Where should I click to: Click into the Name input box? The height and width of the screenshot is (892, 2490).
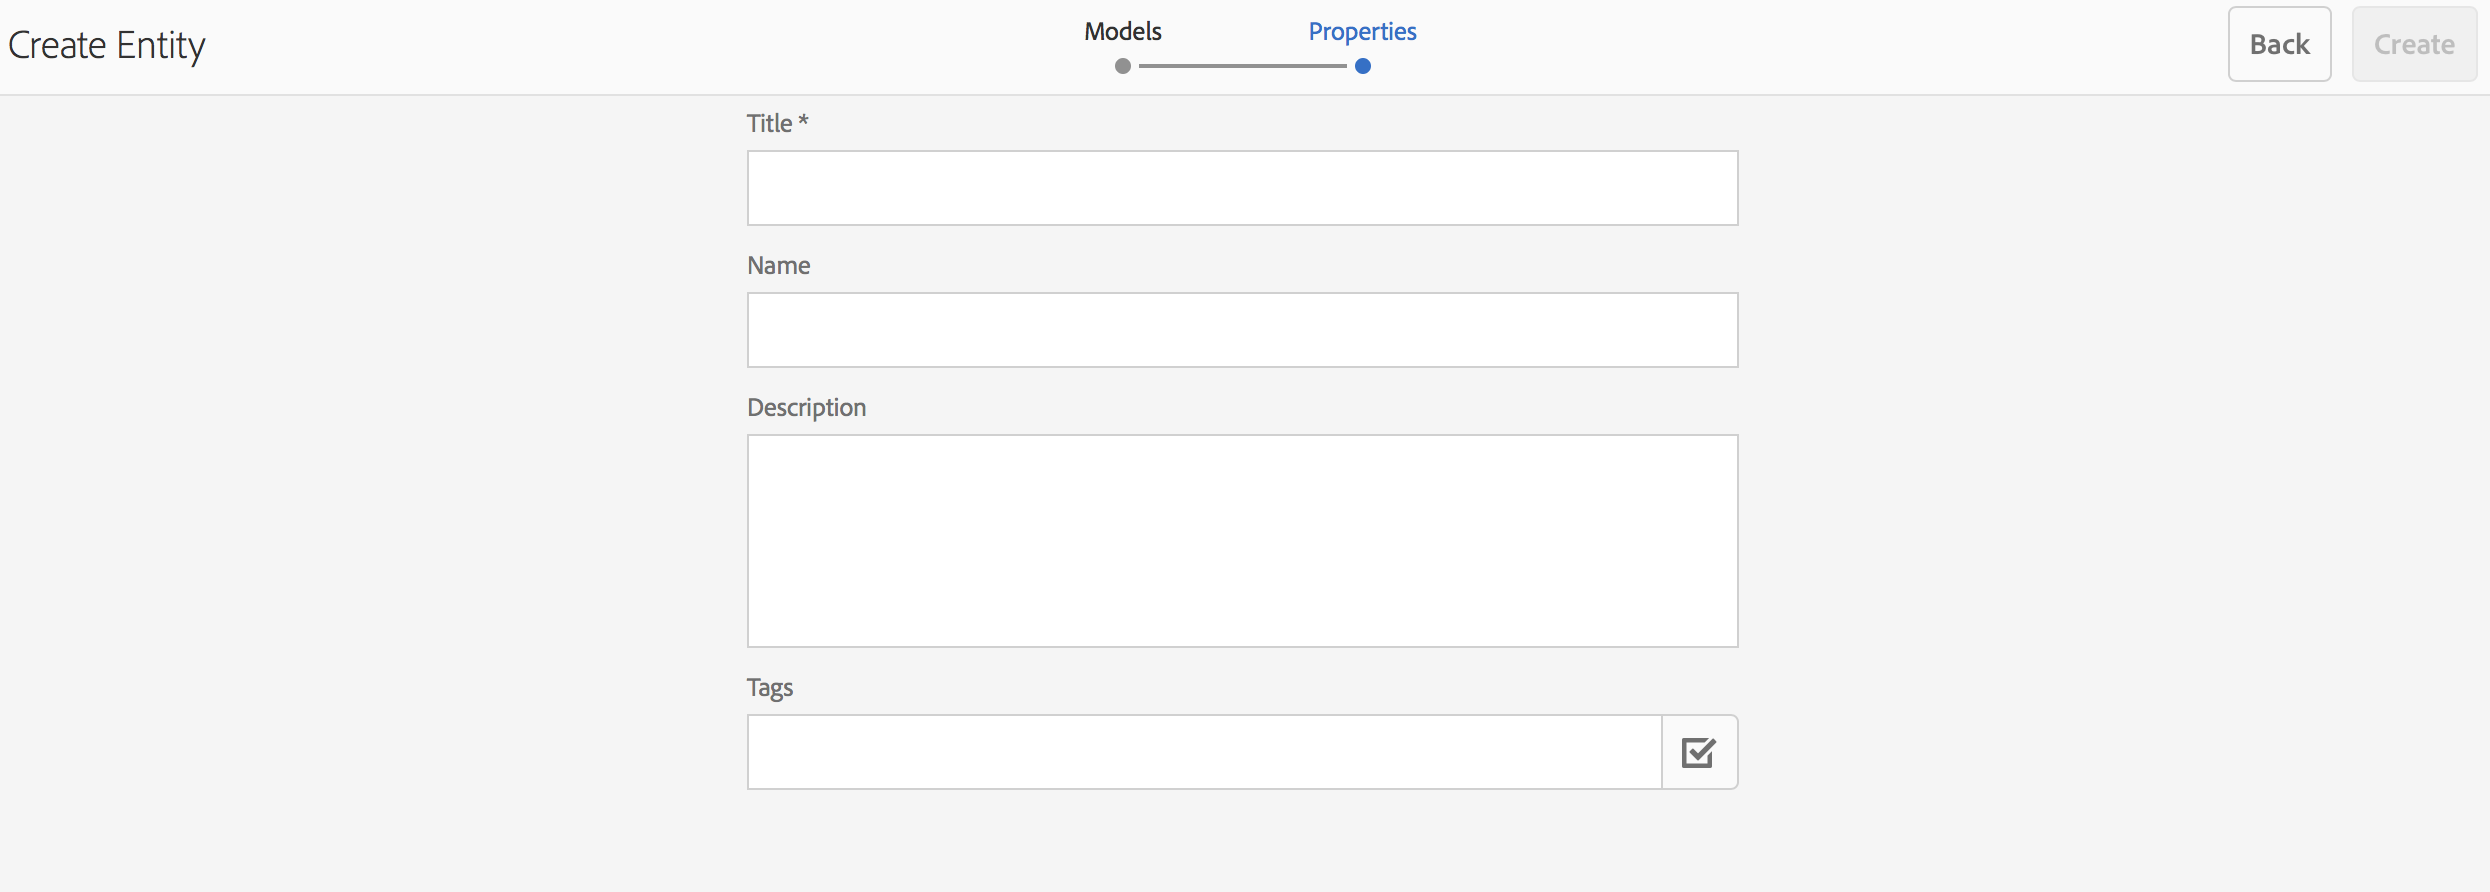click(x=1242, y=330)
